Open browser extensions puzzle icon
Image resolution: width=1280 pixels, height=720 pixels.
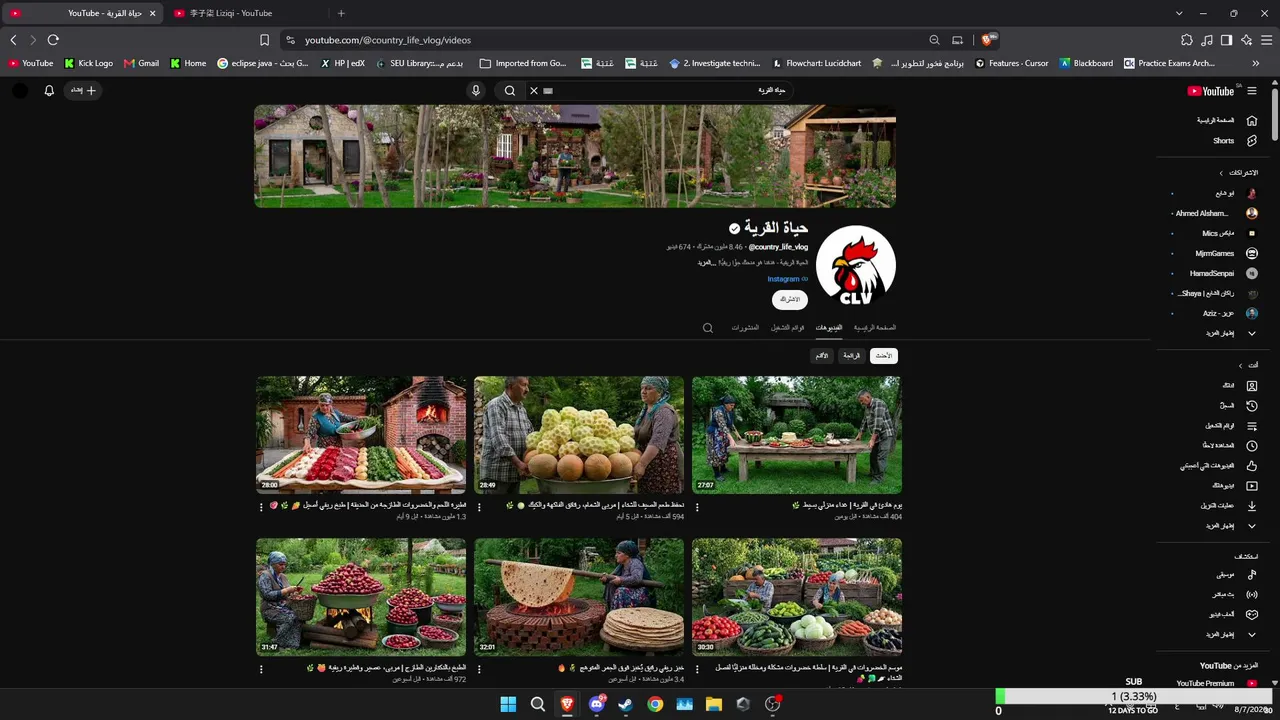(1187, 40)
